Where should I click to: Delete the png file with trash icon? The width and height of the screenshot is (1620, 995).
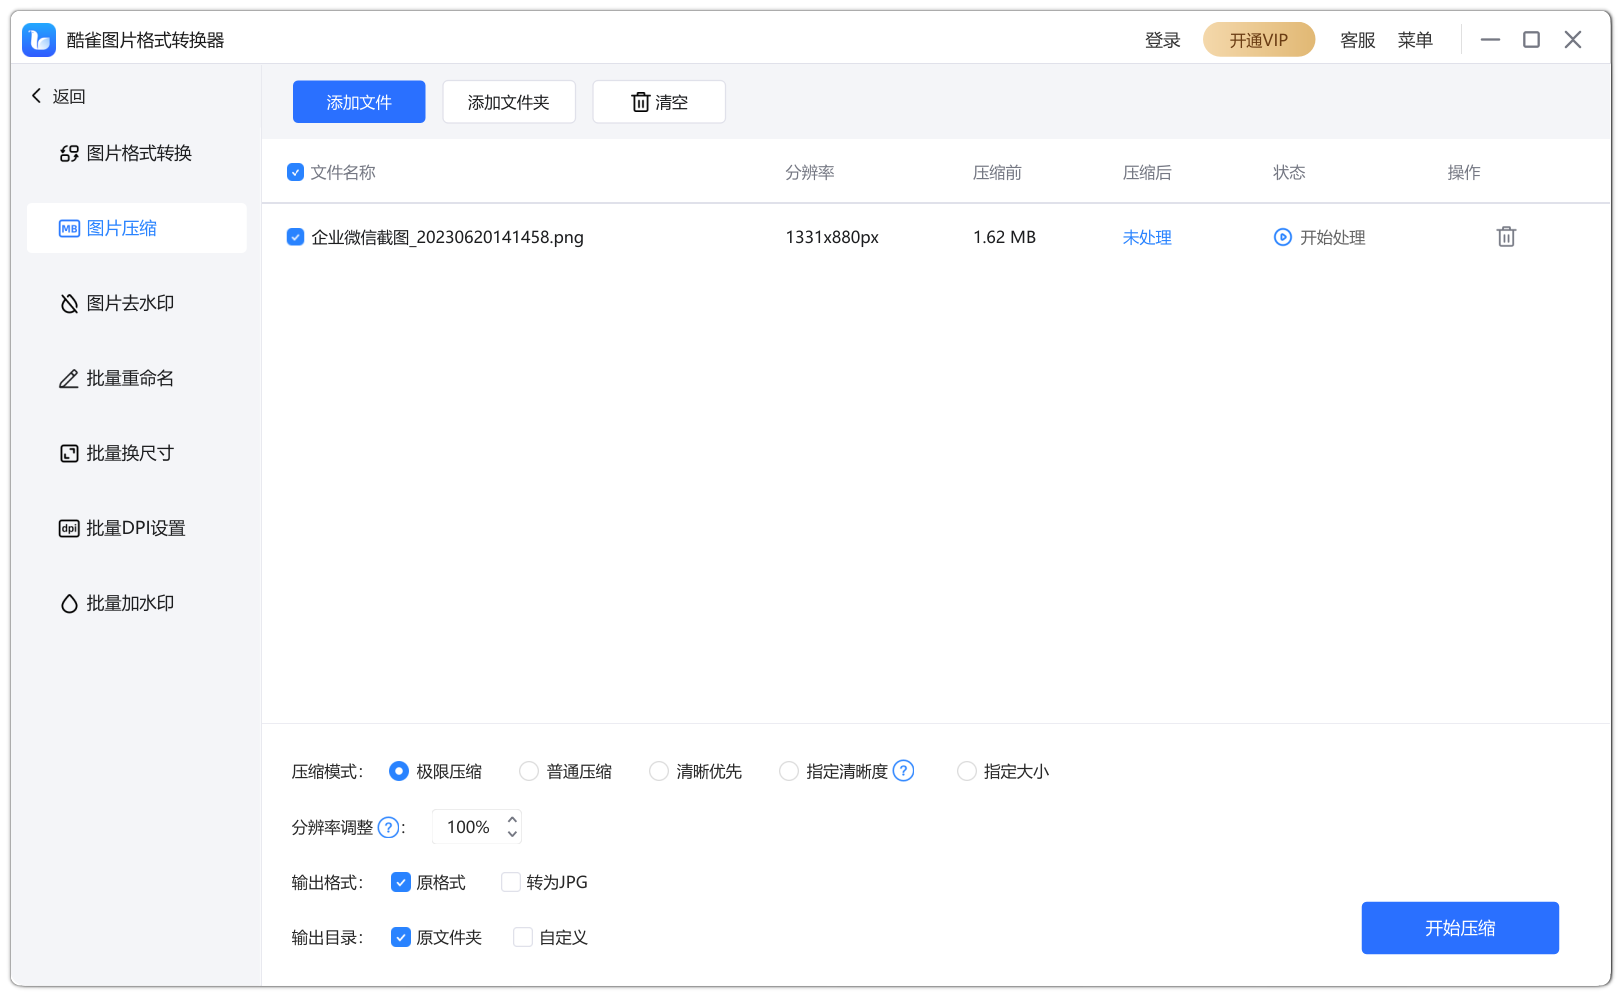(1506, 237)
